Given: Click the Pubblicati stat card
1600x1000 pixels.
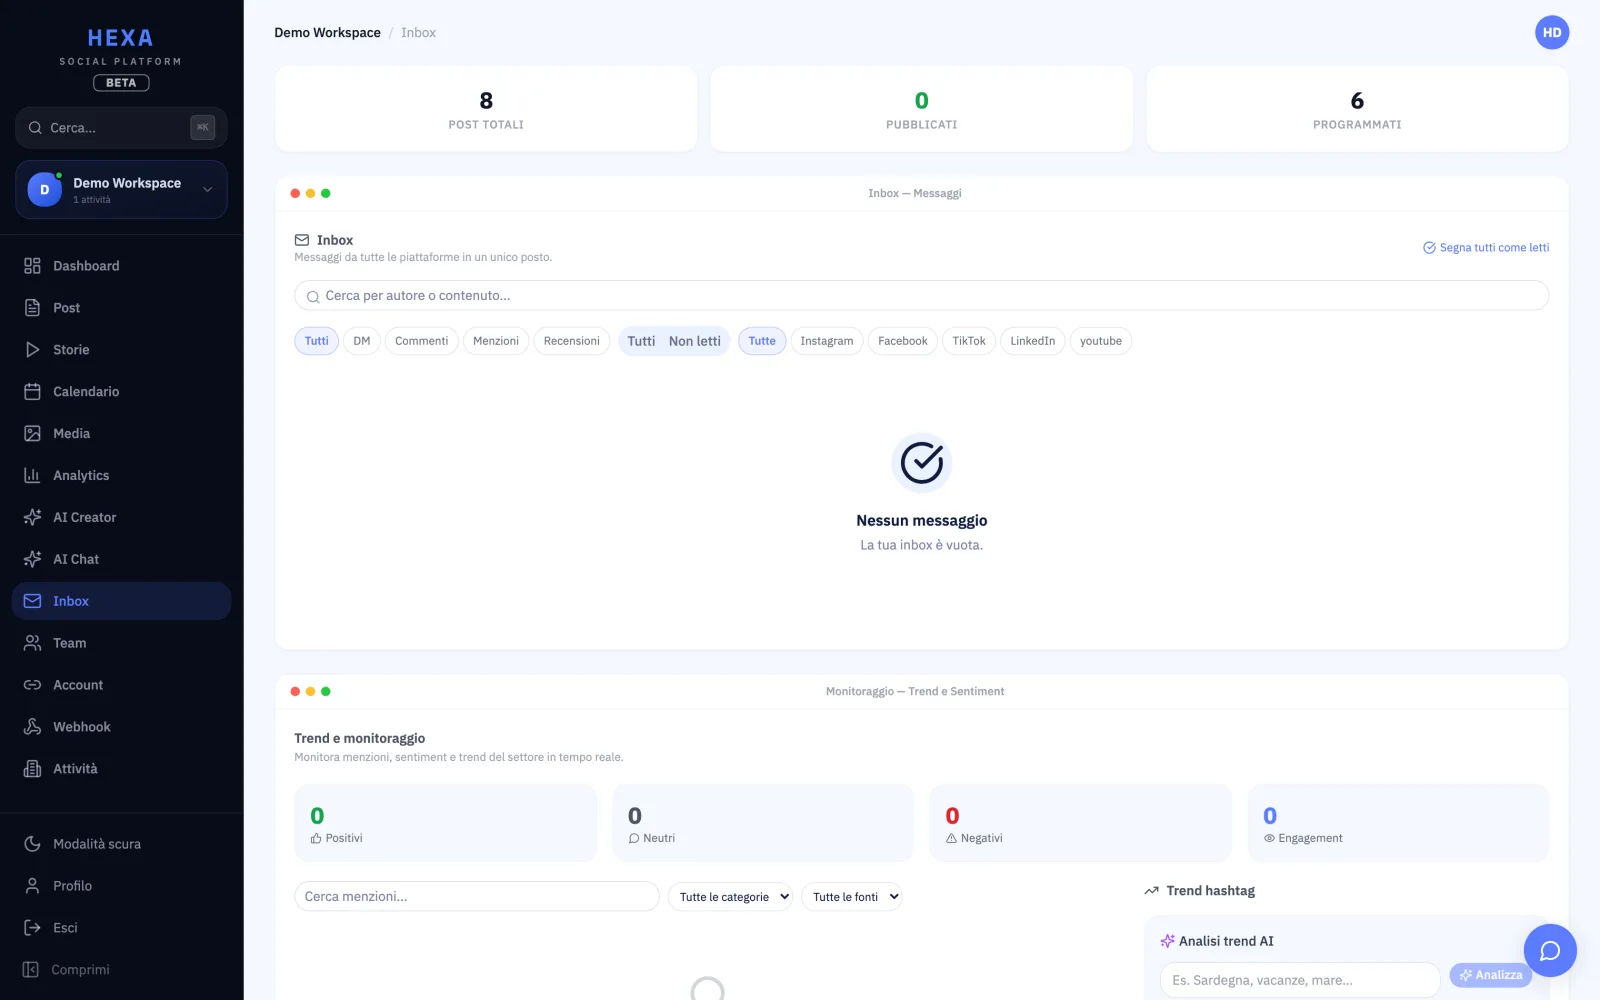Looking at the screenshot, I should [x=922, y=109].
